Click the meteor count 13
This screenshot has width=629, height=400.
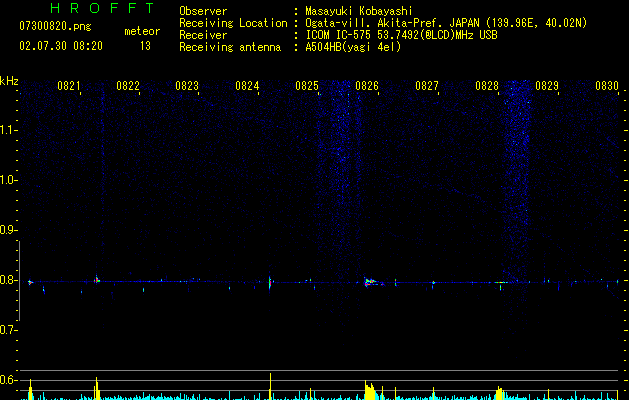point(145,46)
